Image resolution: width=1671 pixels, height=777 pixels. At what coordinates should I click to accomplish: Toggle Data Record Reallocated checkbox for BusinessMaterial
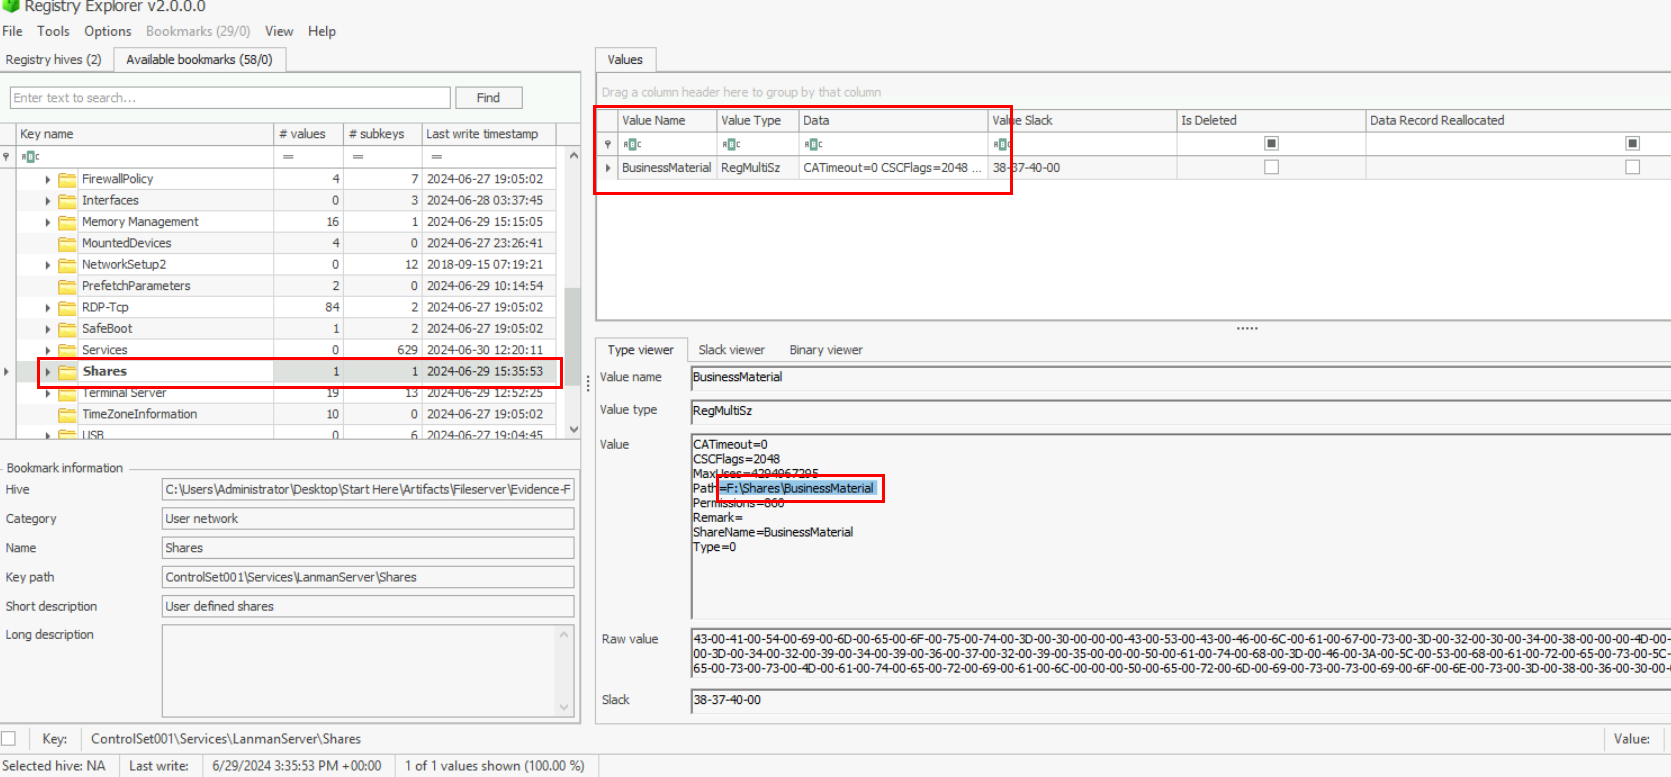click(1632, 168)
